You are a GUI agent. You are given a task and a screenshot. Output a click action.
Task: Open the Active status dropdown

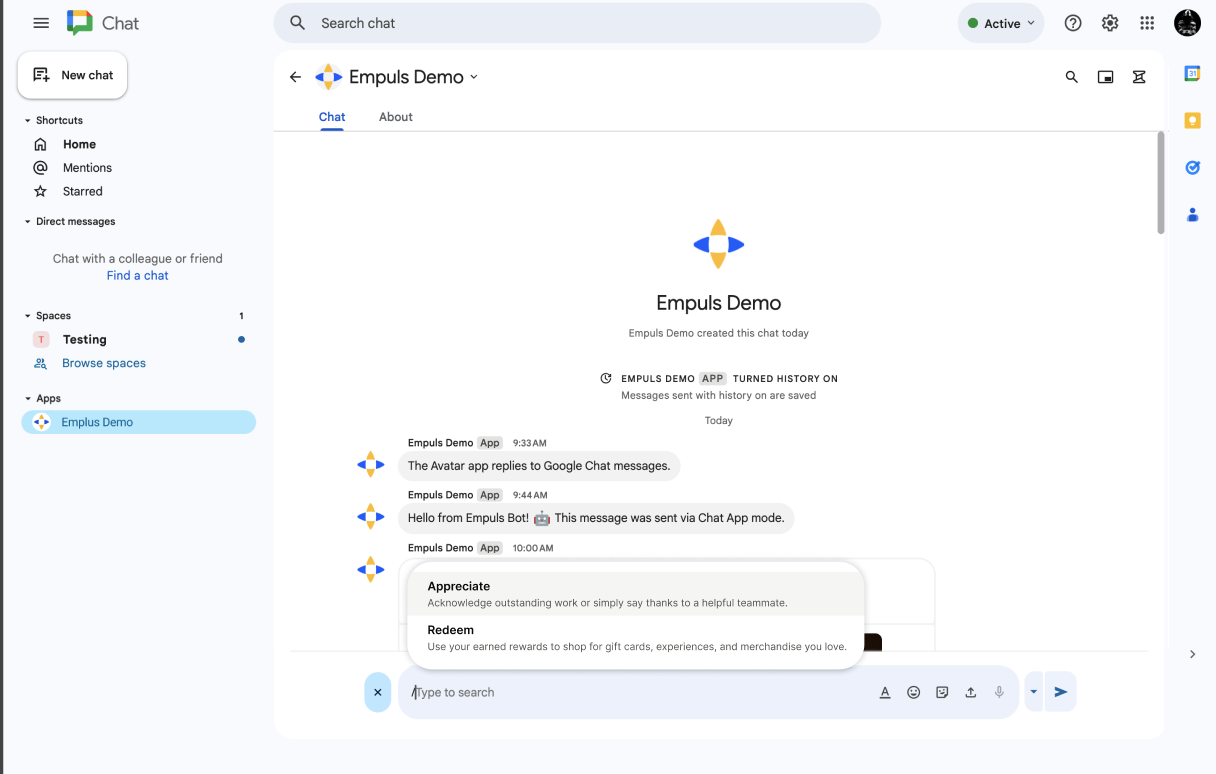1001,23
